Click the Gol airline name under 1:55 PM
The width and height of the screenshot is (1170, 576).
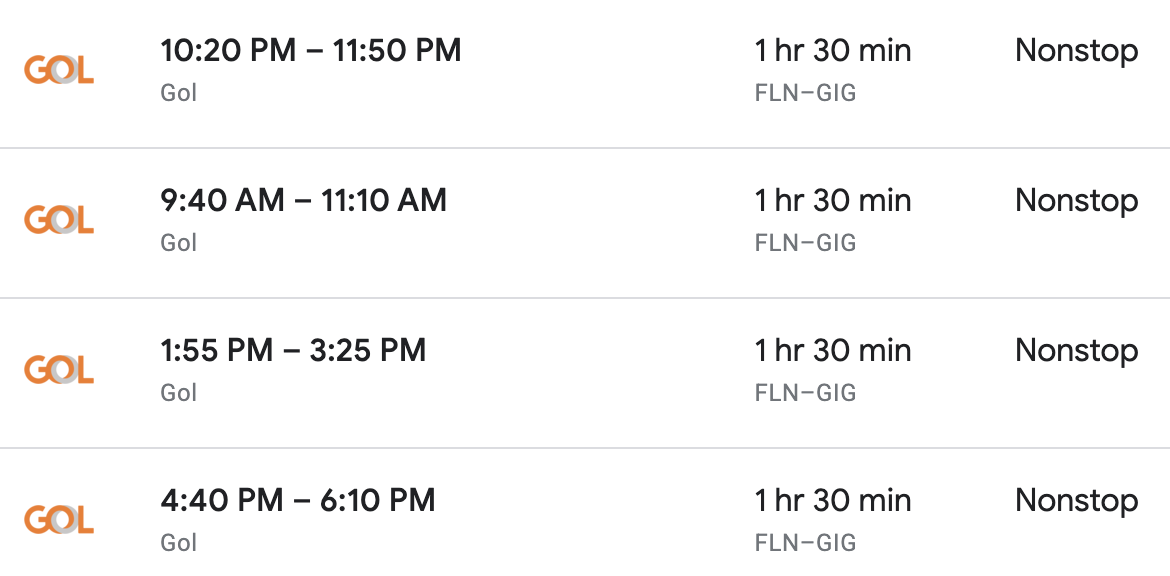[x=179, y=393]
